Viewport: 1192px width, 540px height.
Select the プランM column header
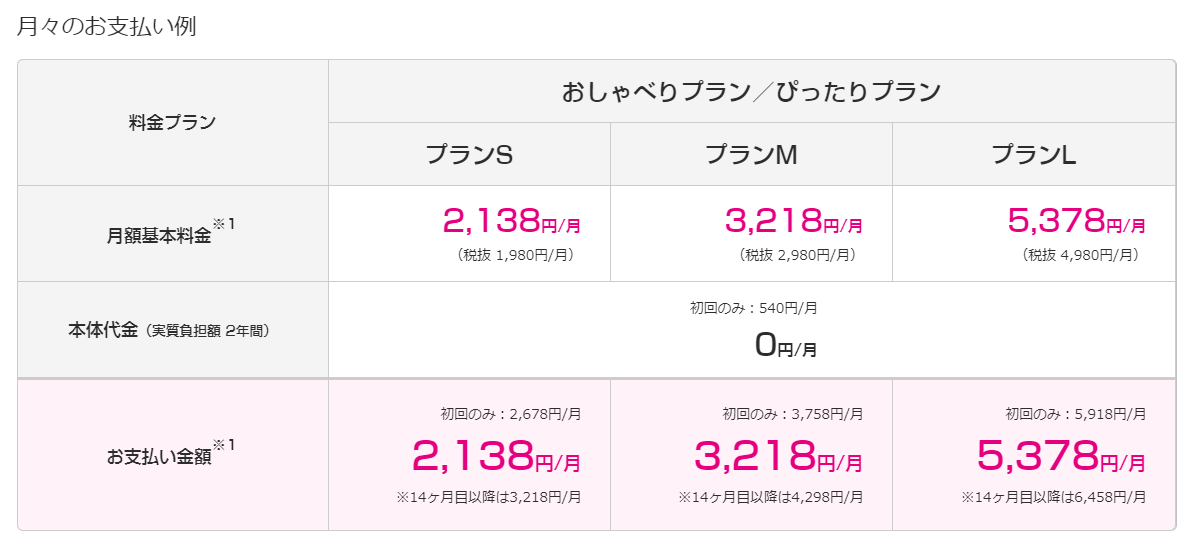[x=751, y=154]
